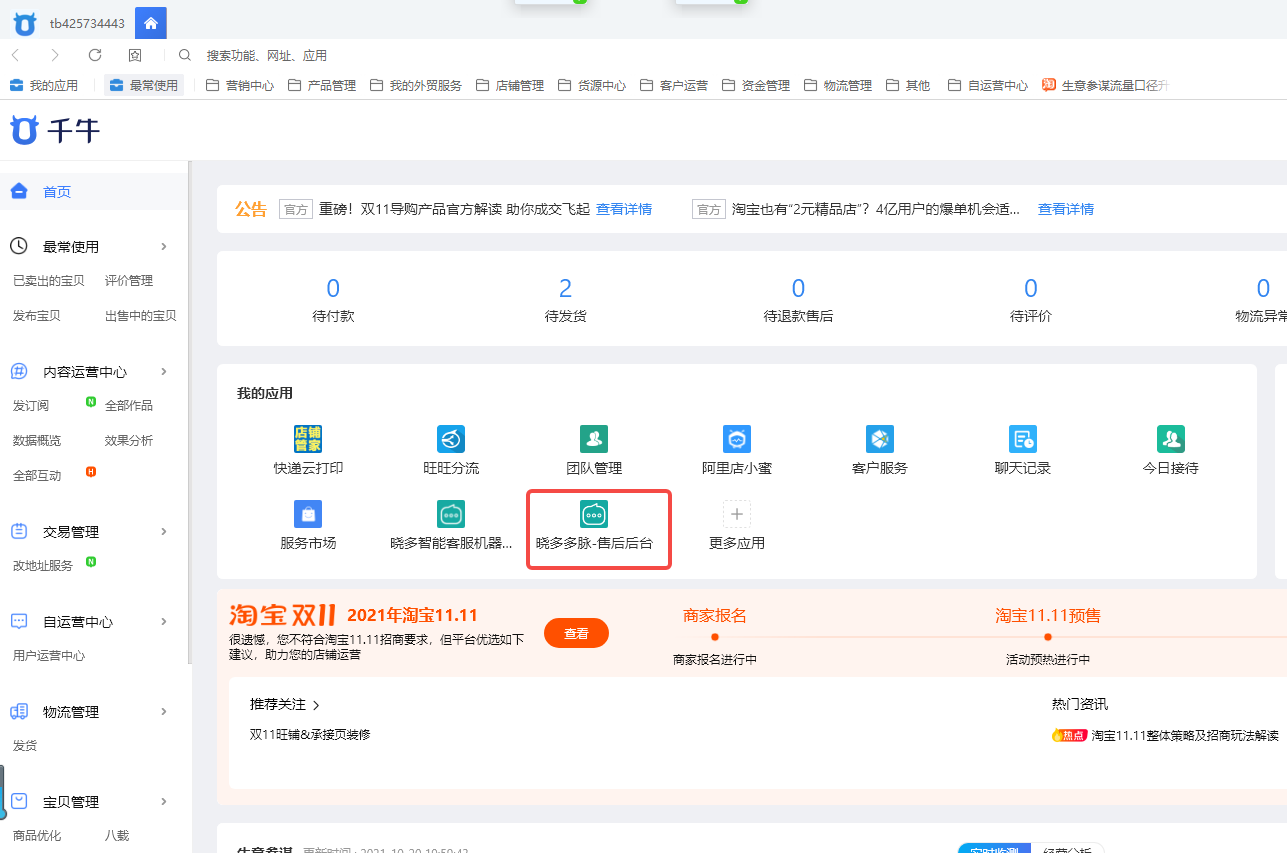Viewport: 1287px width, 853px height.
Task: Go back with the browser back arrow
Action: tap(15, 55)
